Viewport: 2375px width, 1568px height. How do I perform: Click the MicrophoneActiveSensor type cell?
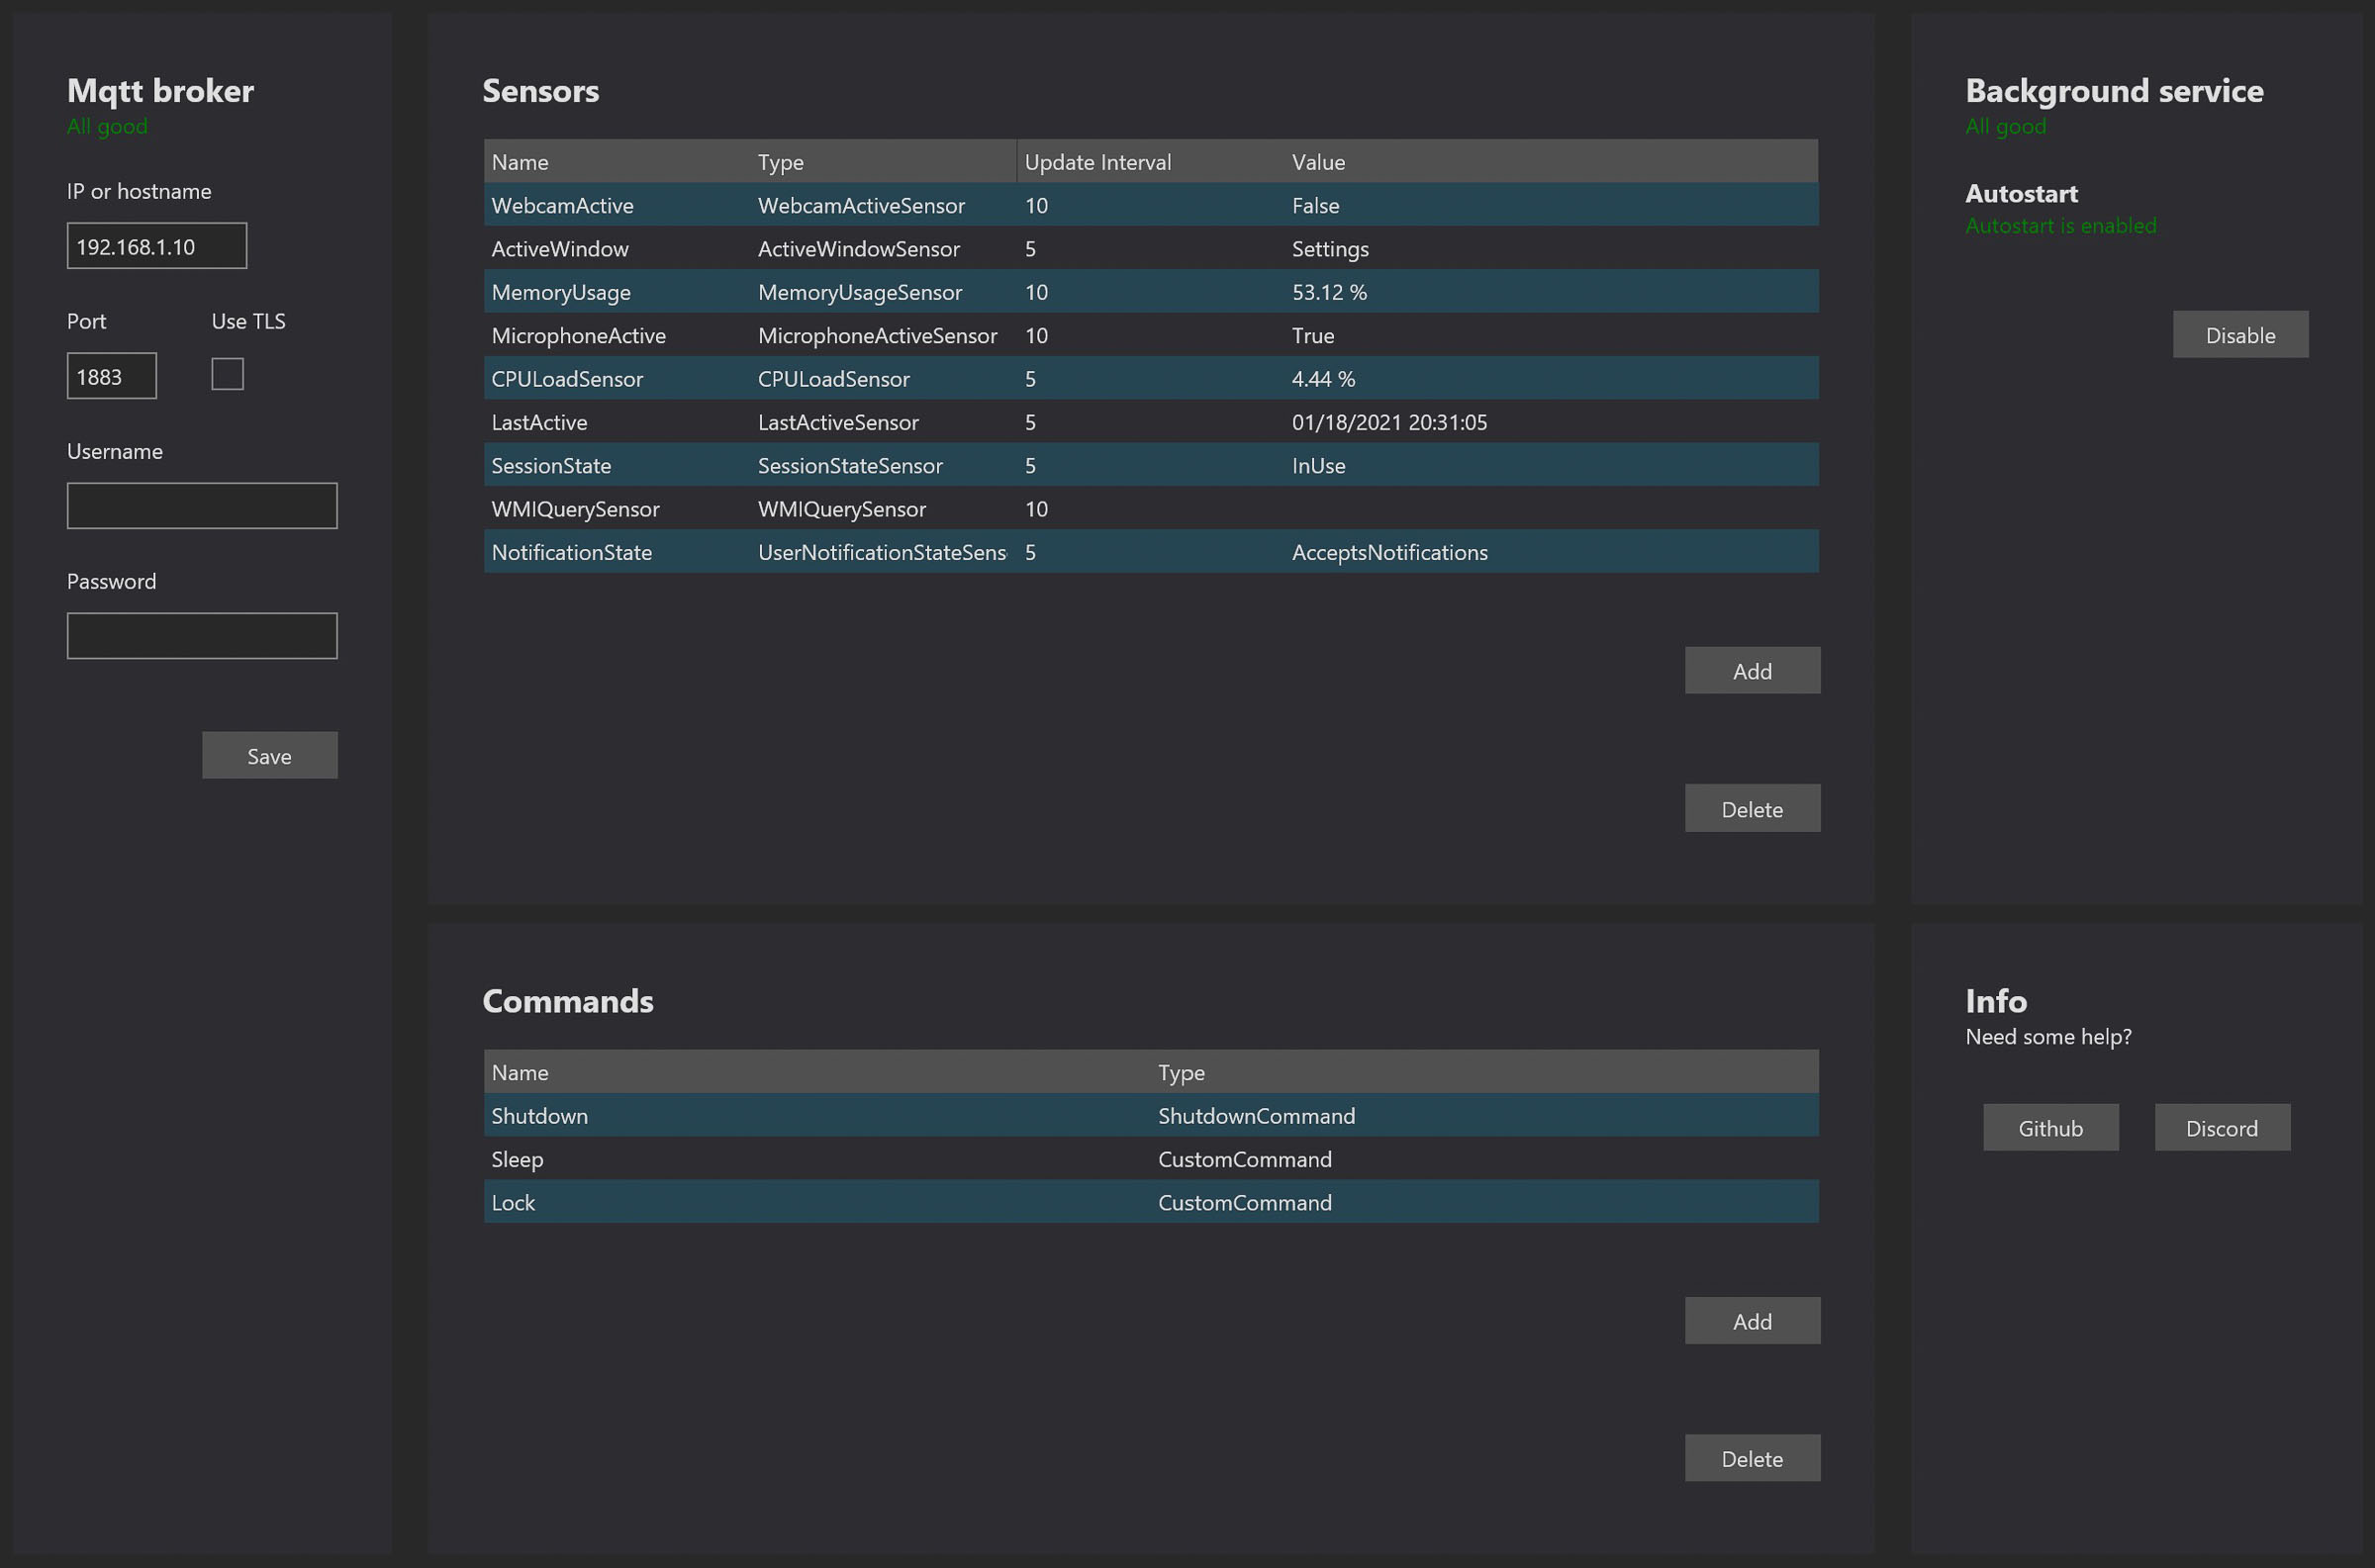click(x=884, y=335)
